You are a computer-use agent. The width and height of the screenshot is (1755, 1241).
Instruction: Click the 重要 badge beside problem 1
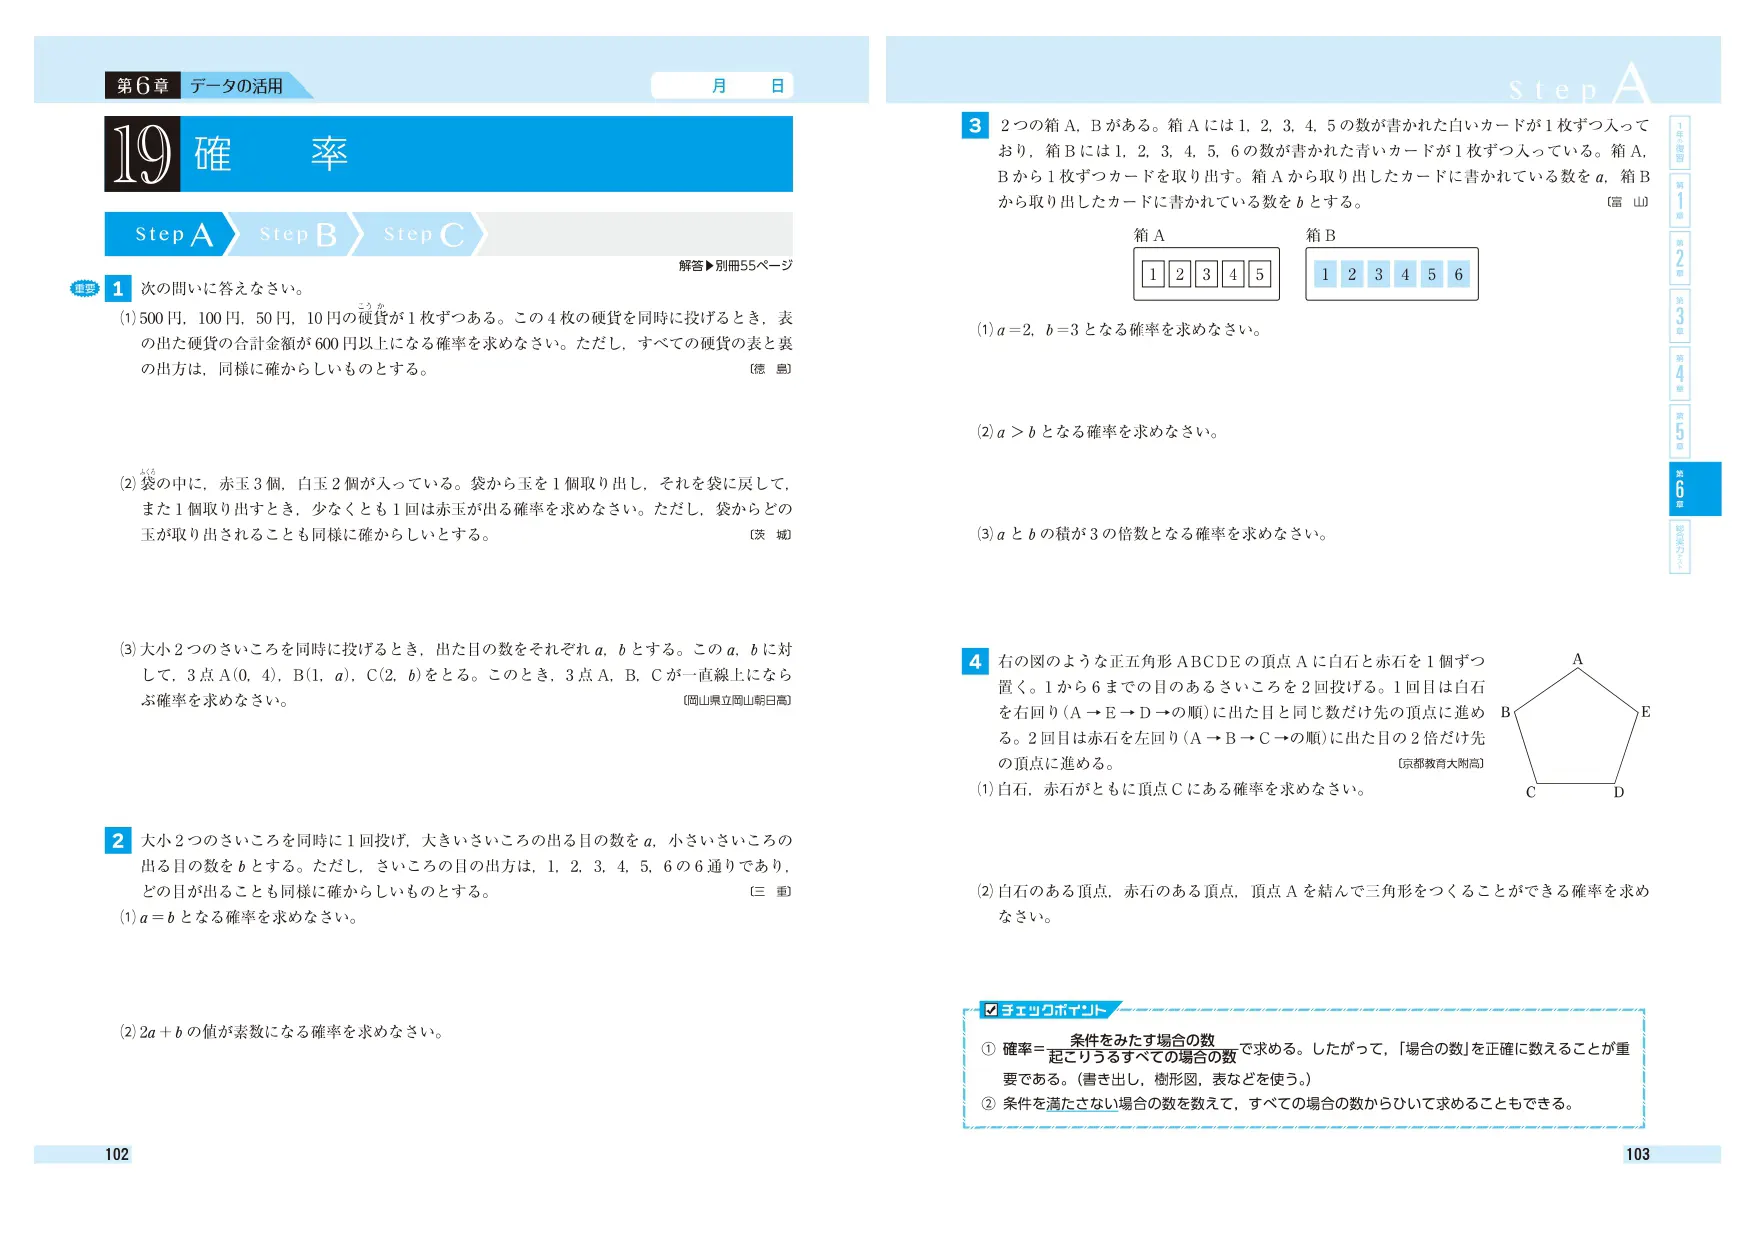click(85, 289)
